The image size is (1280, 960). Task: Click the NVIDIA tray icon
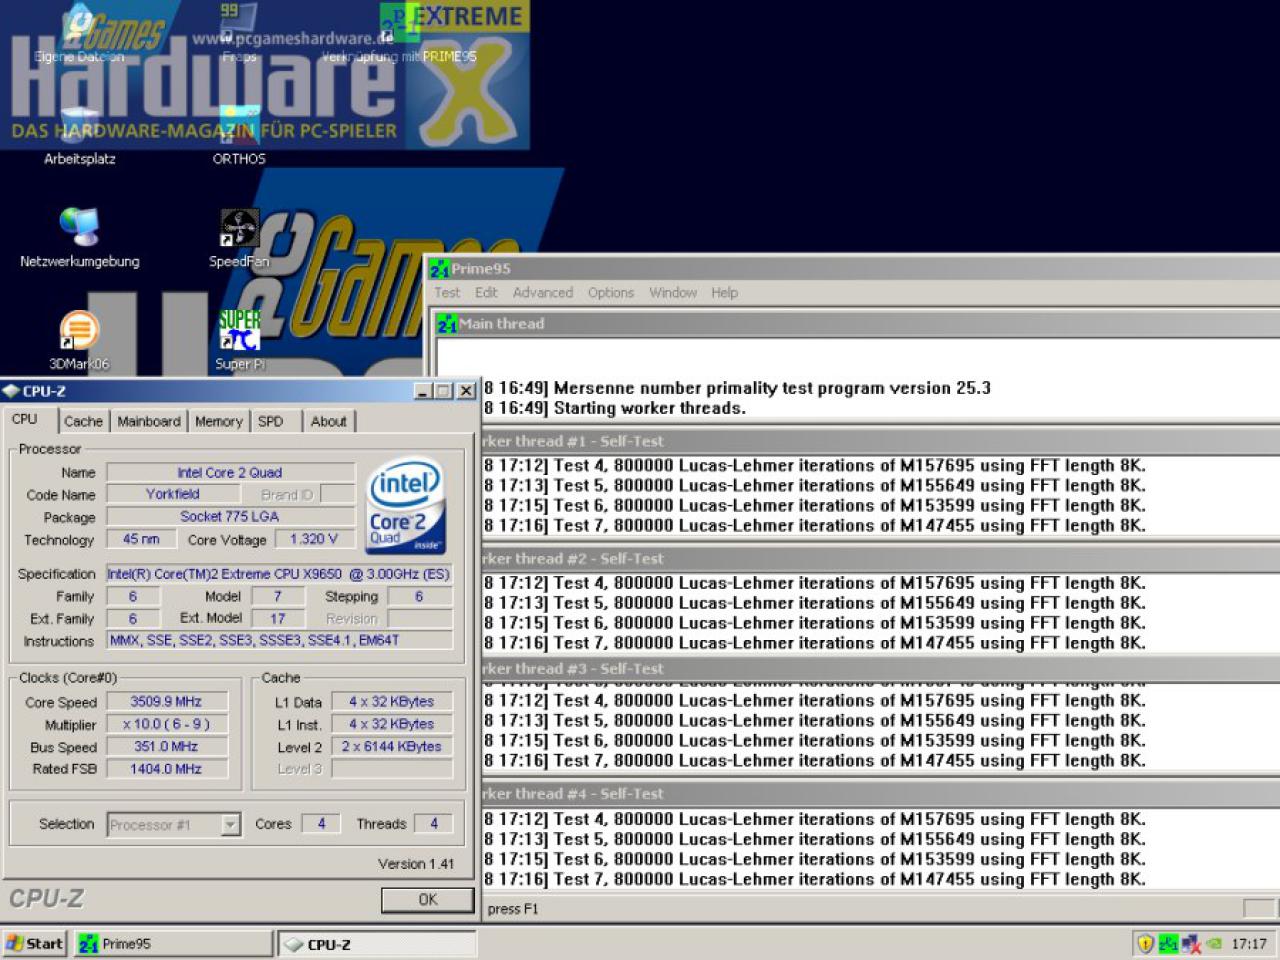coord(1213,943)
